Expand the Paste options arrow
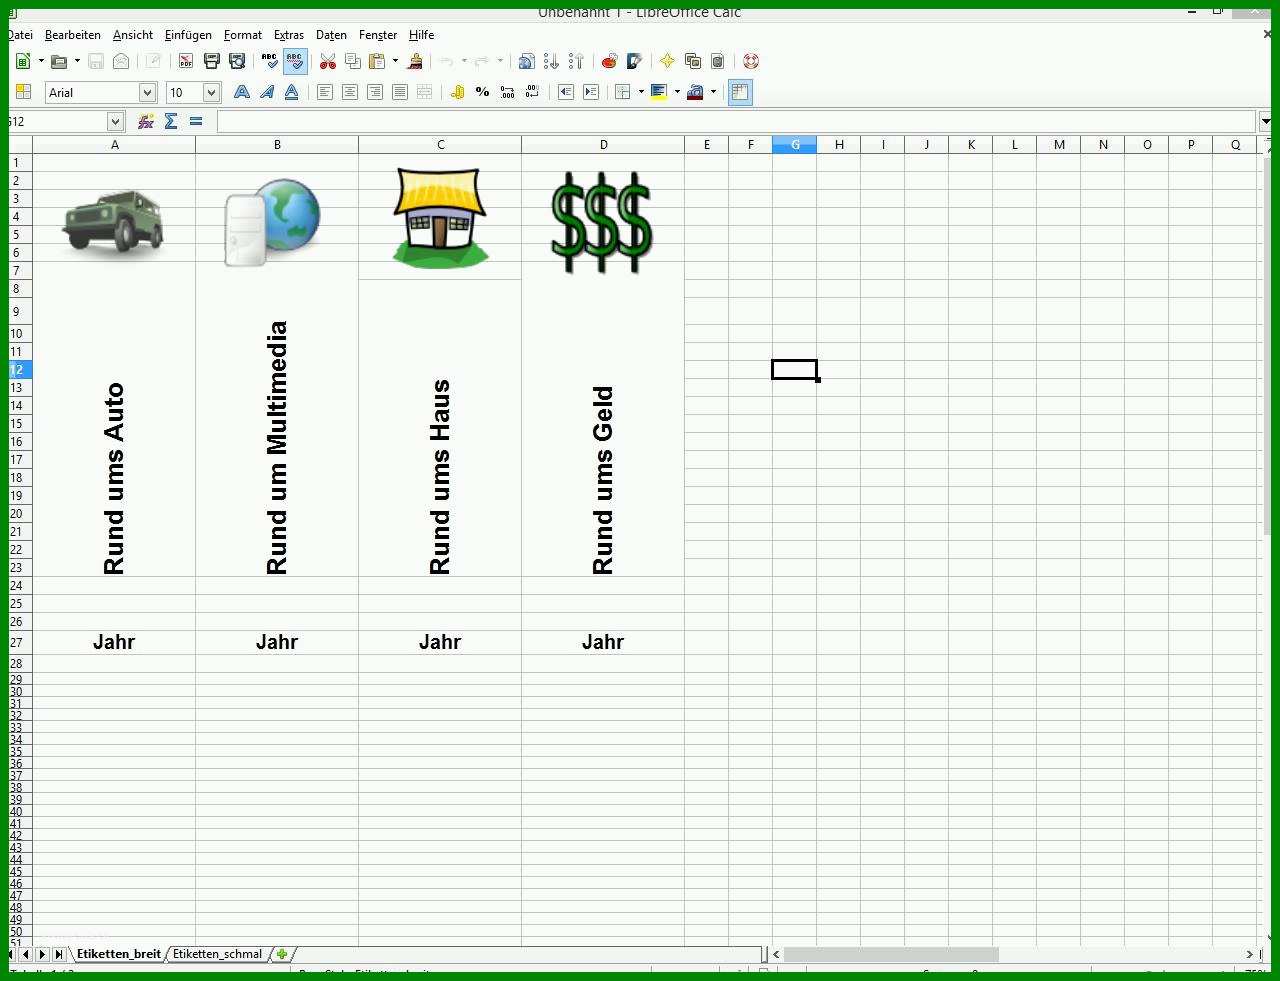Screen dimensions: 1280x981 pos(395,61)
